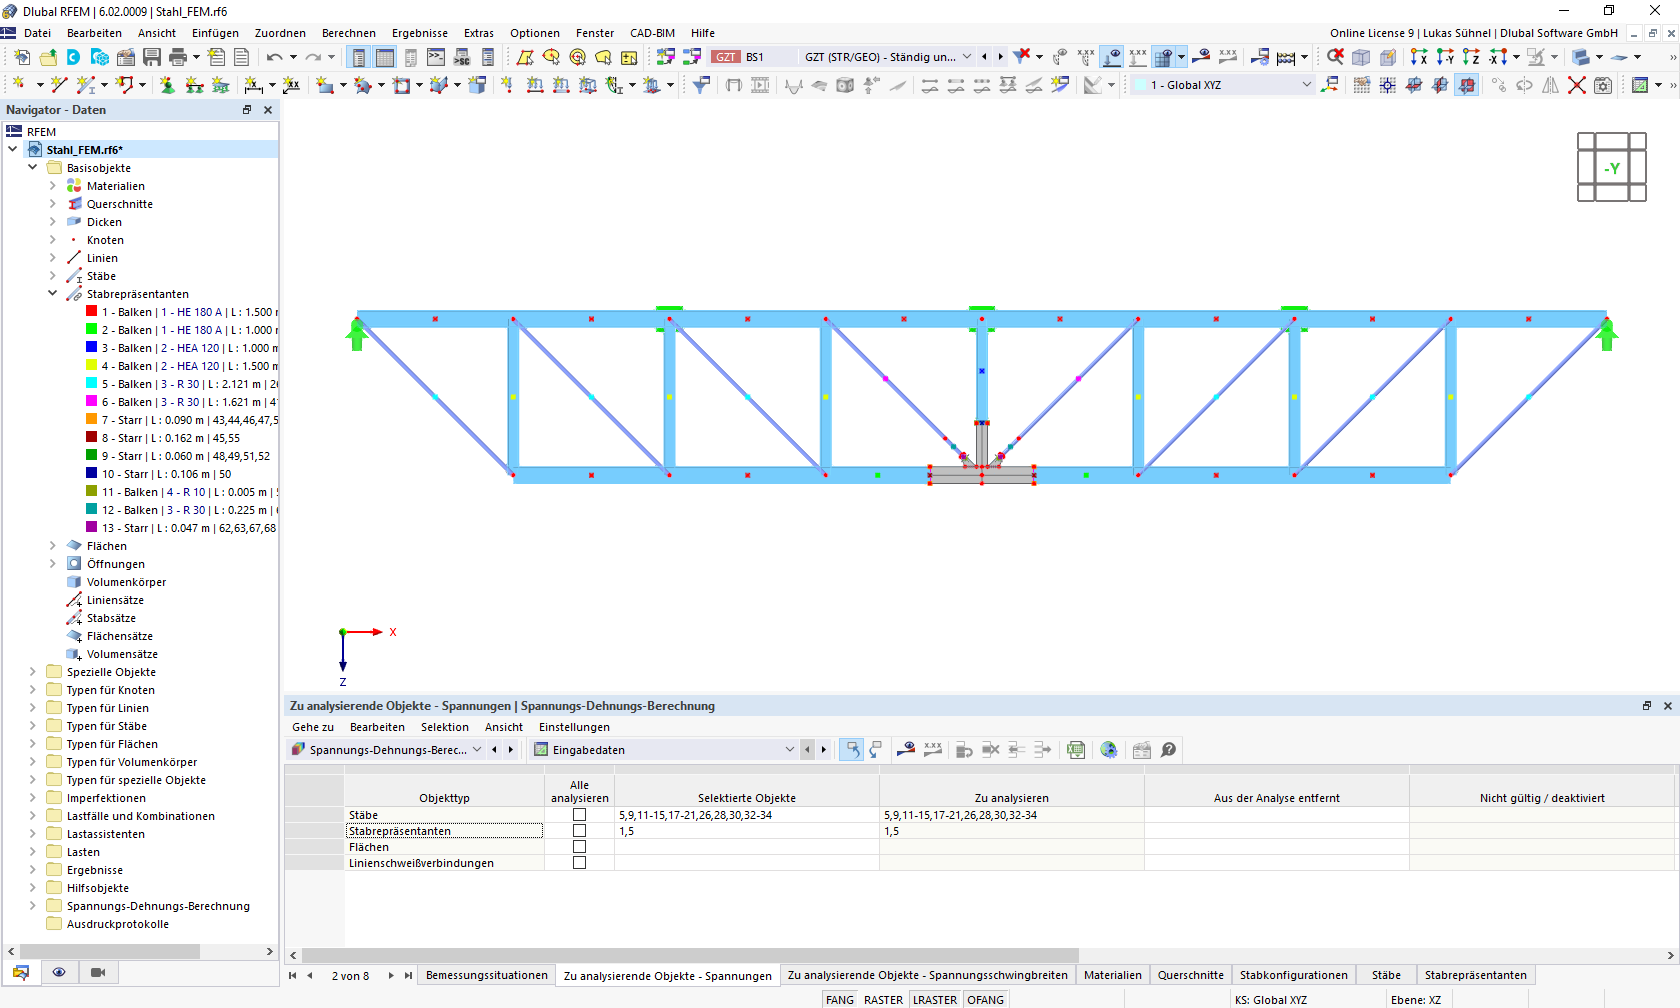1680x1008 pixels.
Task: Click the export to Excel icon
Action: coord(1076,750)
